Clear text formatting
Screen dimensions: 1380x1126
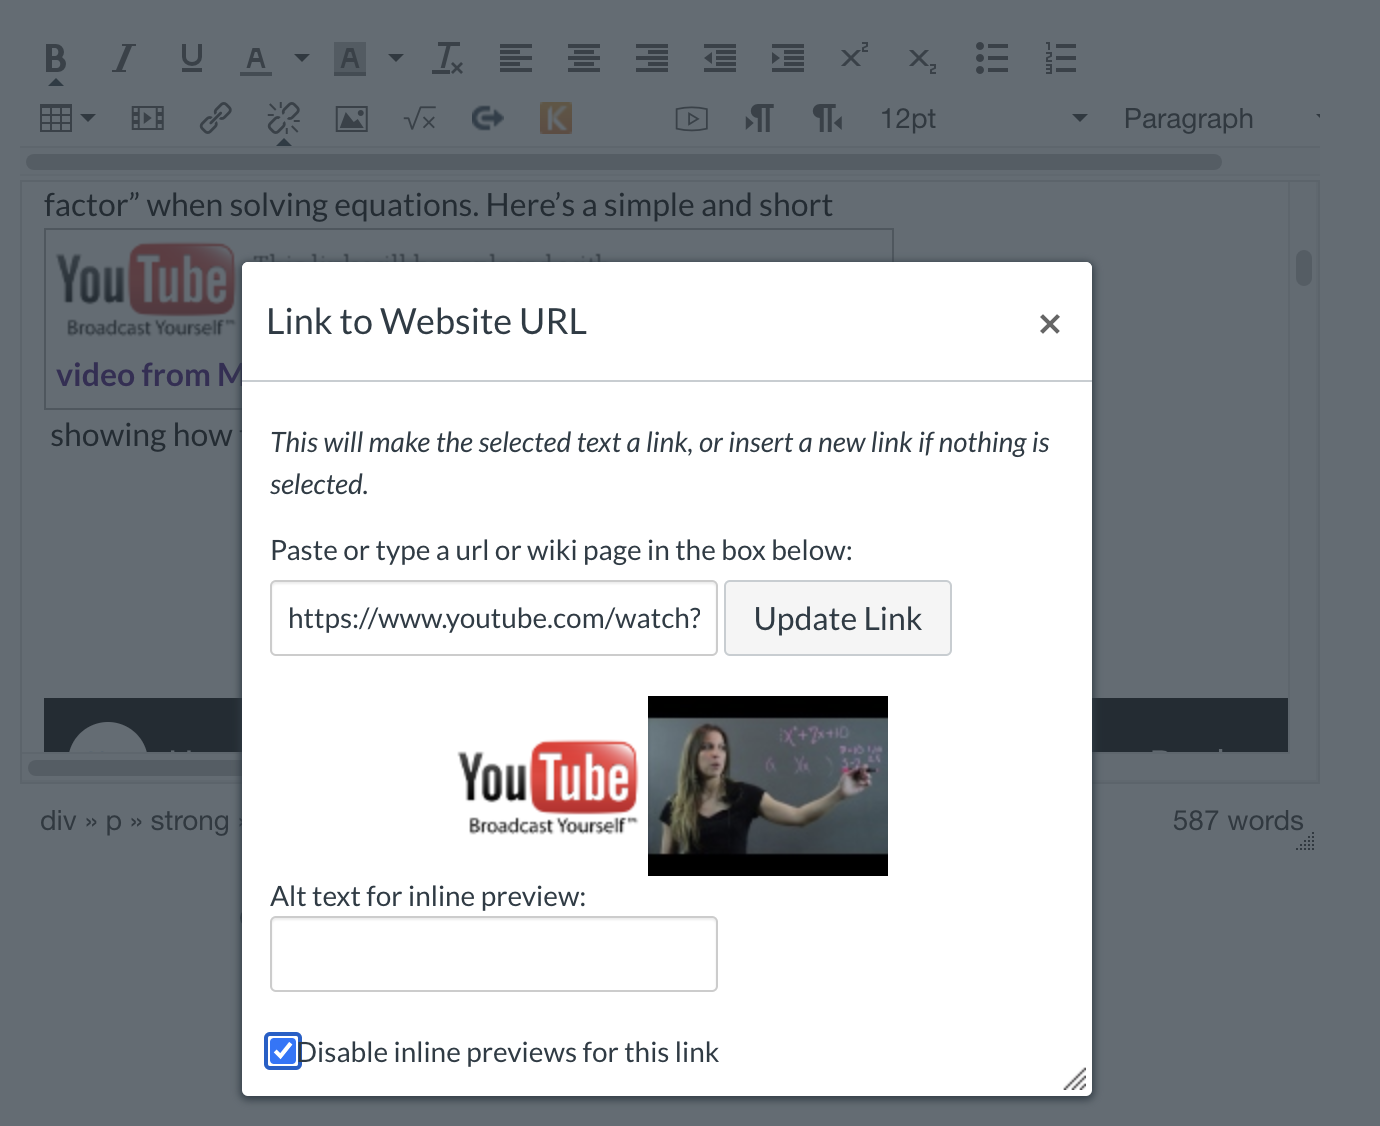coord(448,58)
